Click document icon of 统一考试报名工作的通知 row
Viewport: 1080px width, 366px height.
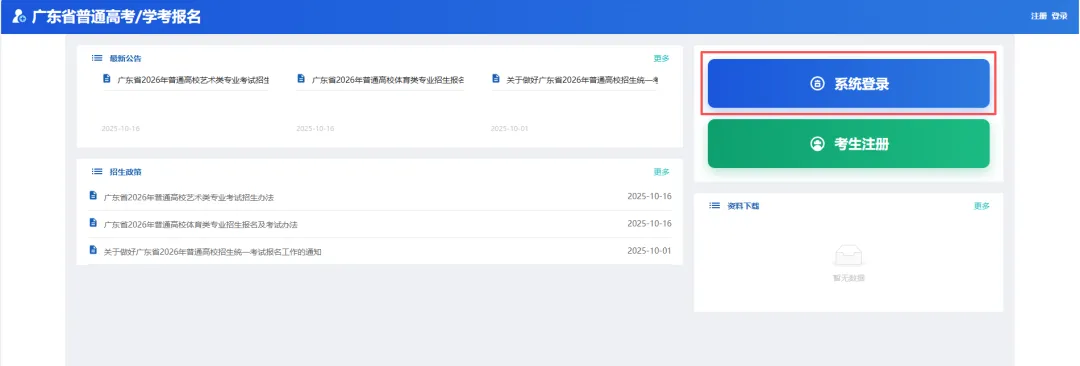tap(94, 250)
